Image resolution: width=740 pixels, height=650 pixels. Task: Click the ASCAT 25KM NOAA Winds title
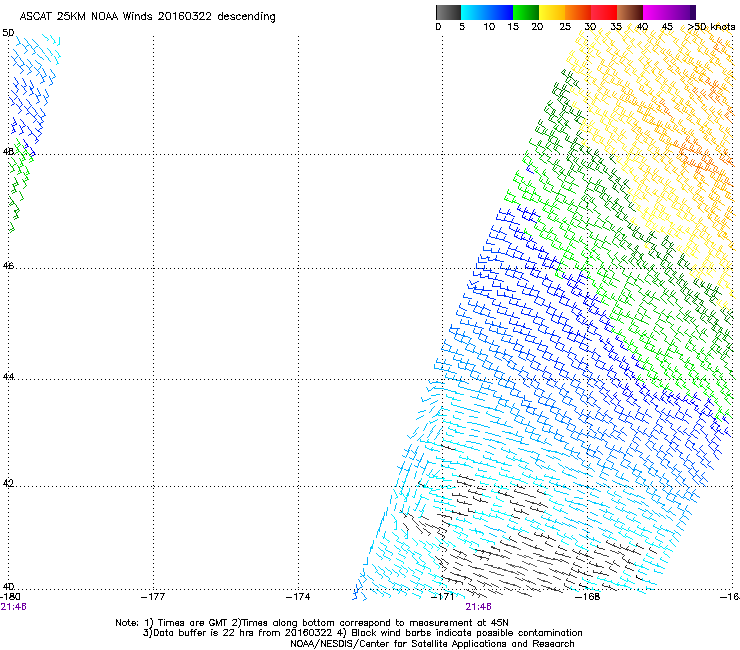(x=148, y=17)
